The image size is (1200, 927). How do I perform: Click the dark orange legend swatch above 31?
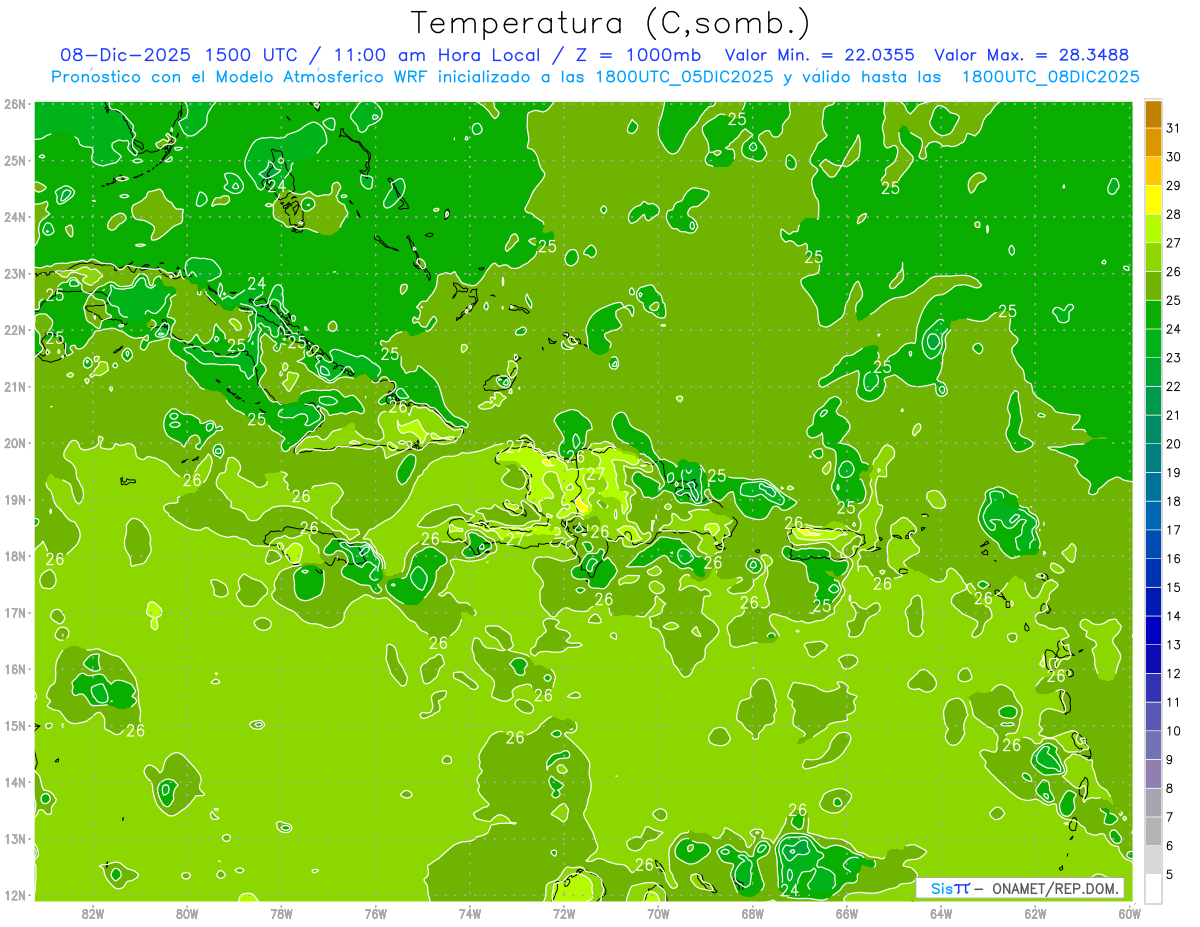(1153, 114)
